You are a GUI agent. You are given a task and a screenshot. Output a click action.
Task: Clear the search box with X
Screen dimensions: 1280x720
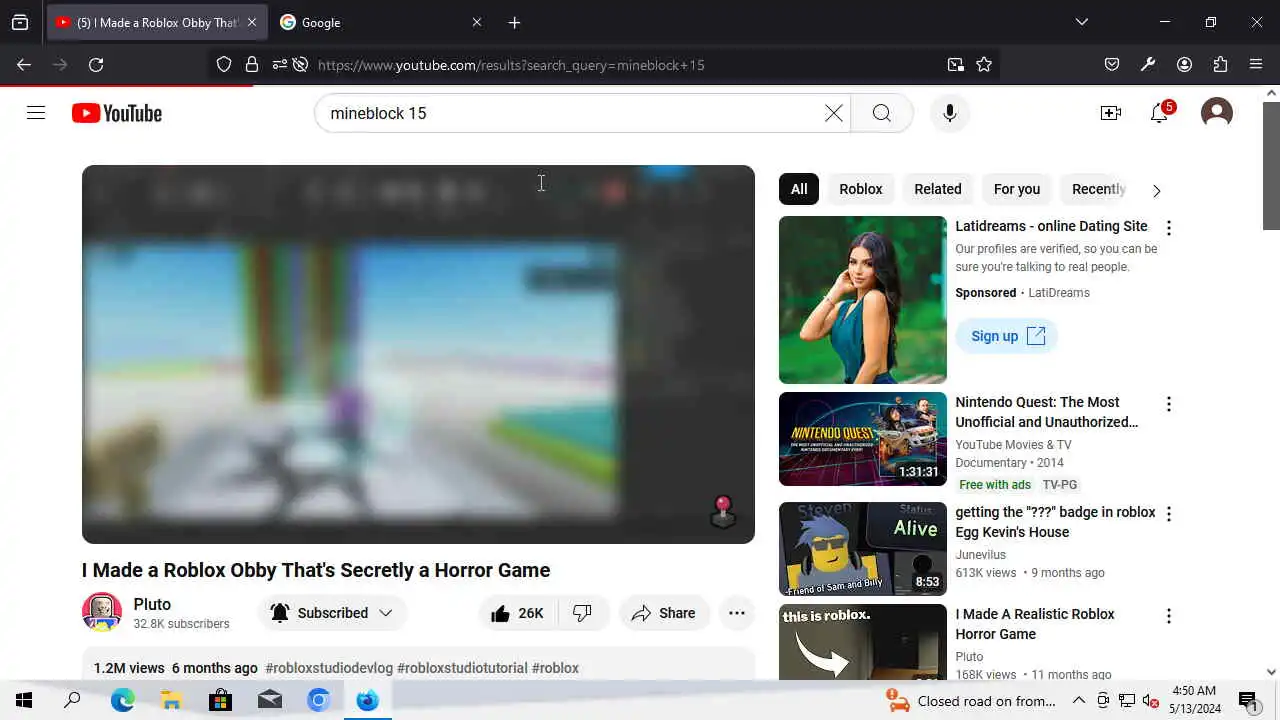point(833,113)
